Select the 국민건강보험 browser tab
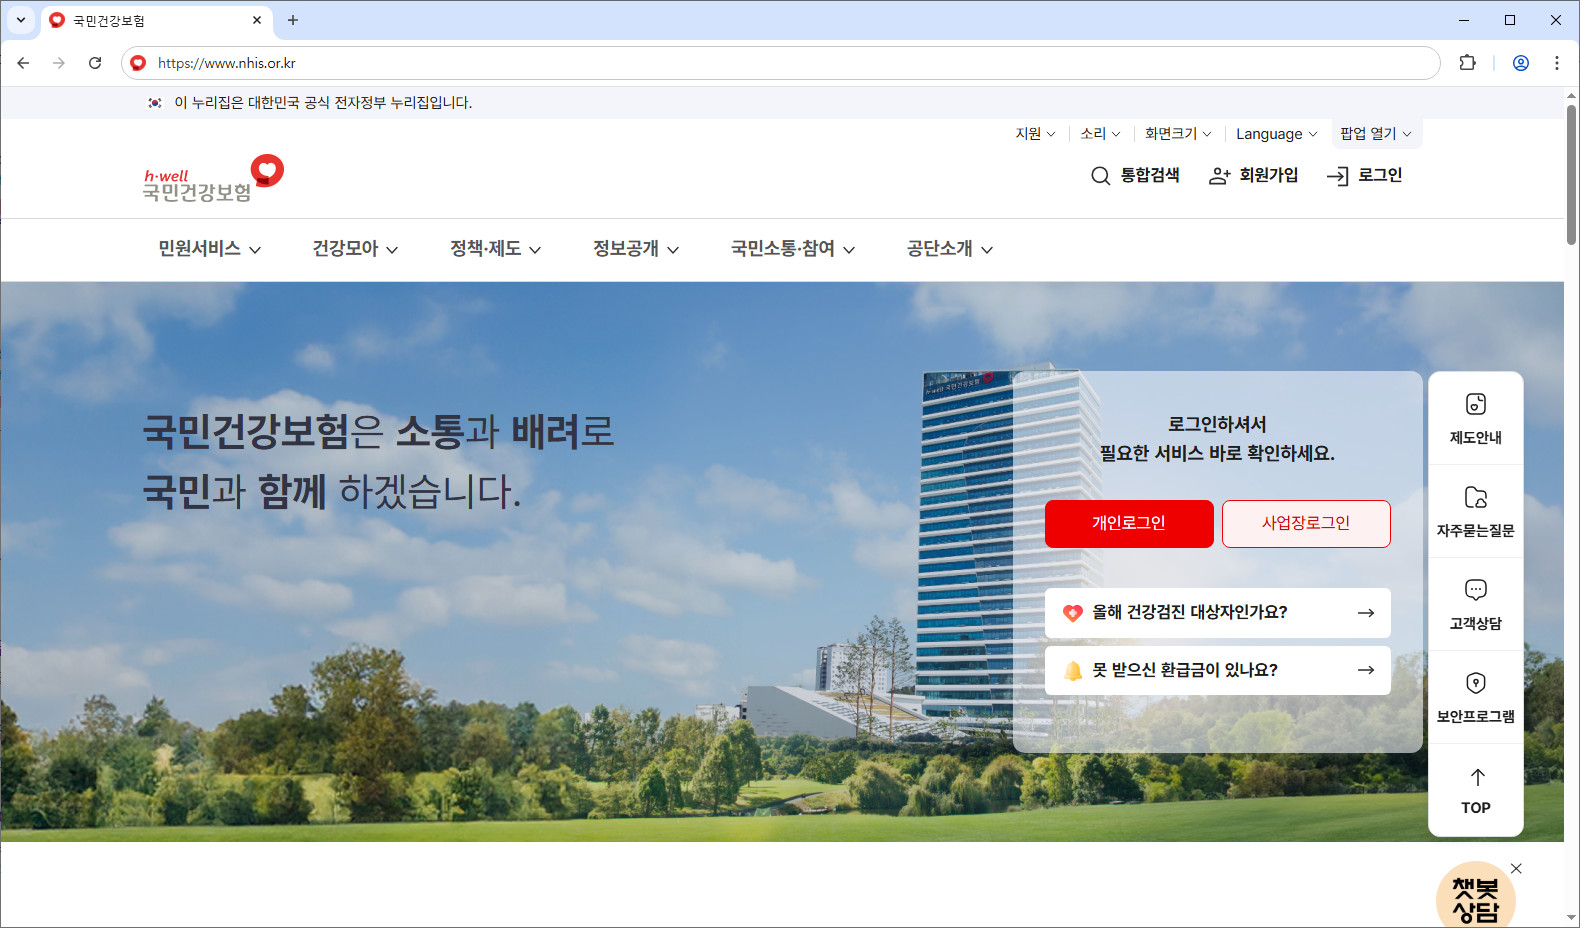 [x=155, y=20]
